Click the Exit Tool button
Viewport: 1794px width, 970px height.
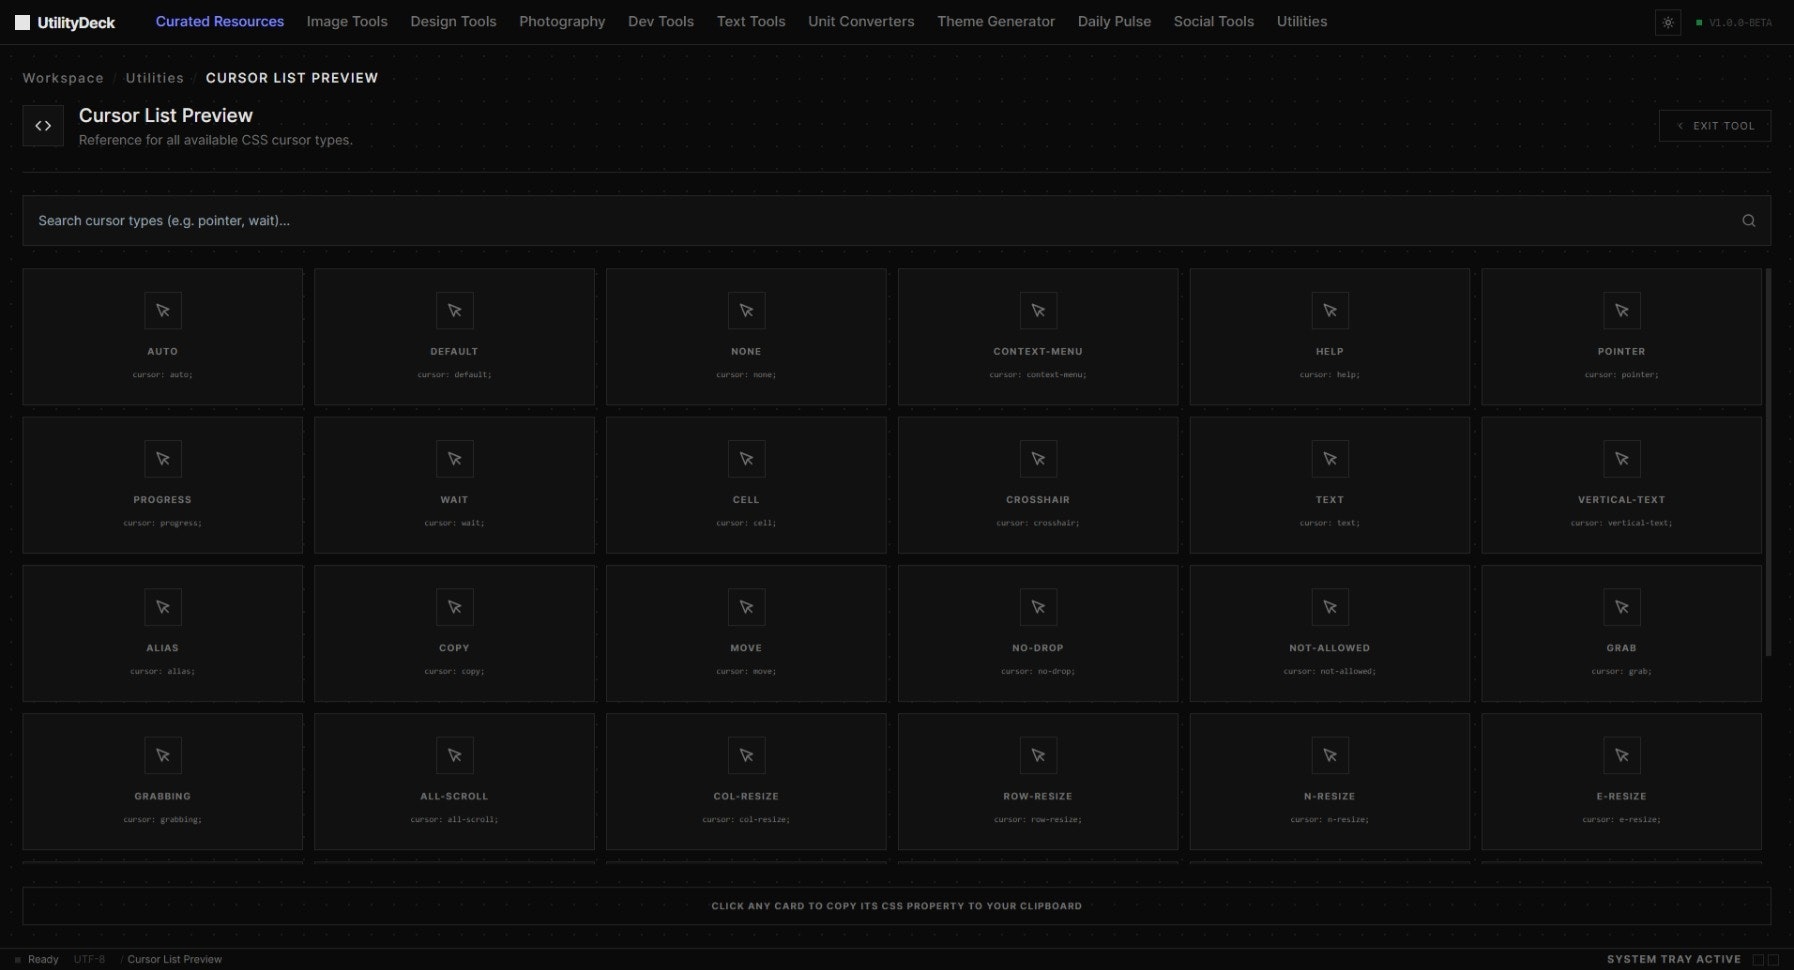pos(1714,125)
